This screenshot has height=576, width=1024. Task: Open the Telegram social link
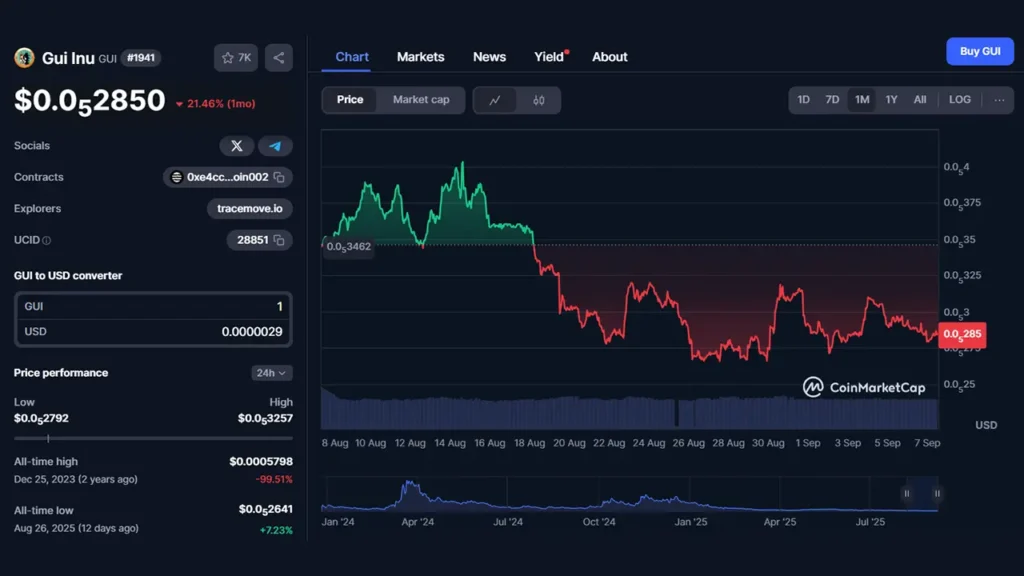tap(275, 146)
